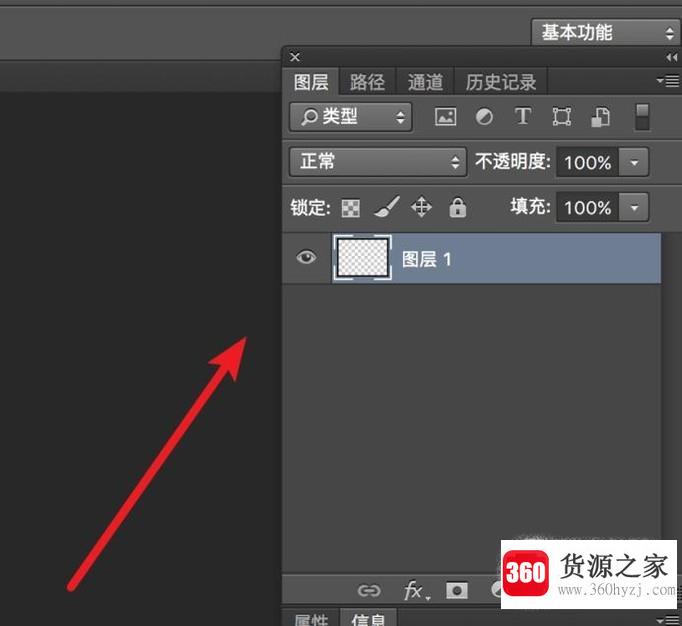The image size is (682, 626).
Task: Click the 不透明度 100% value field
Action: (588, 163)
